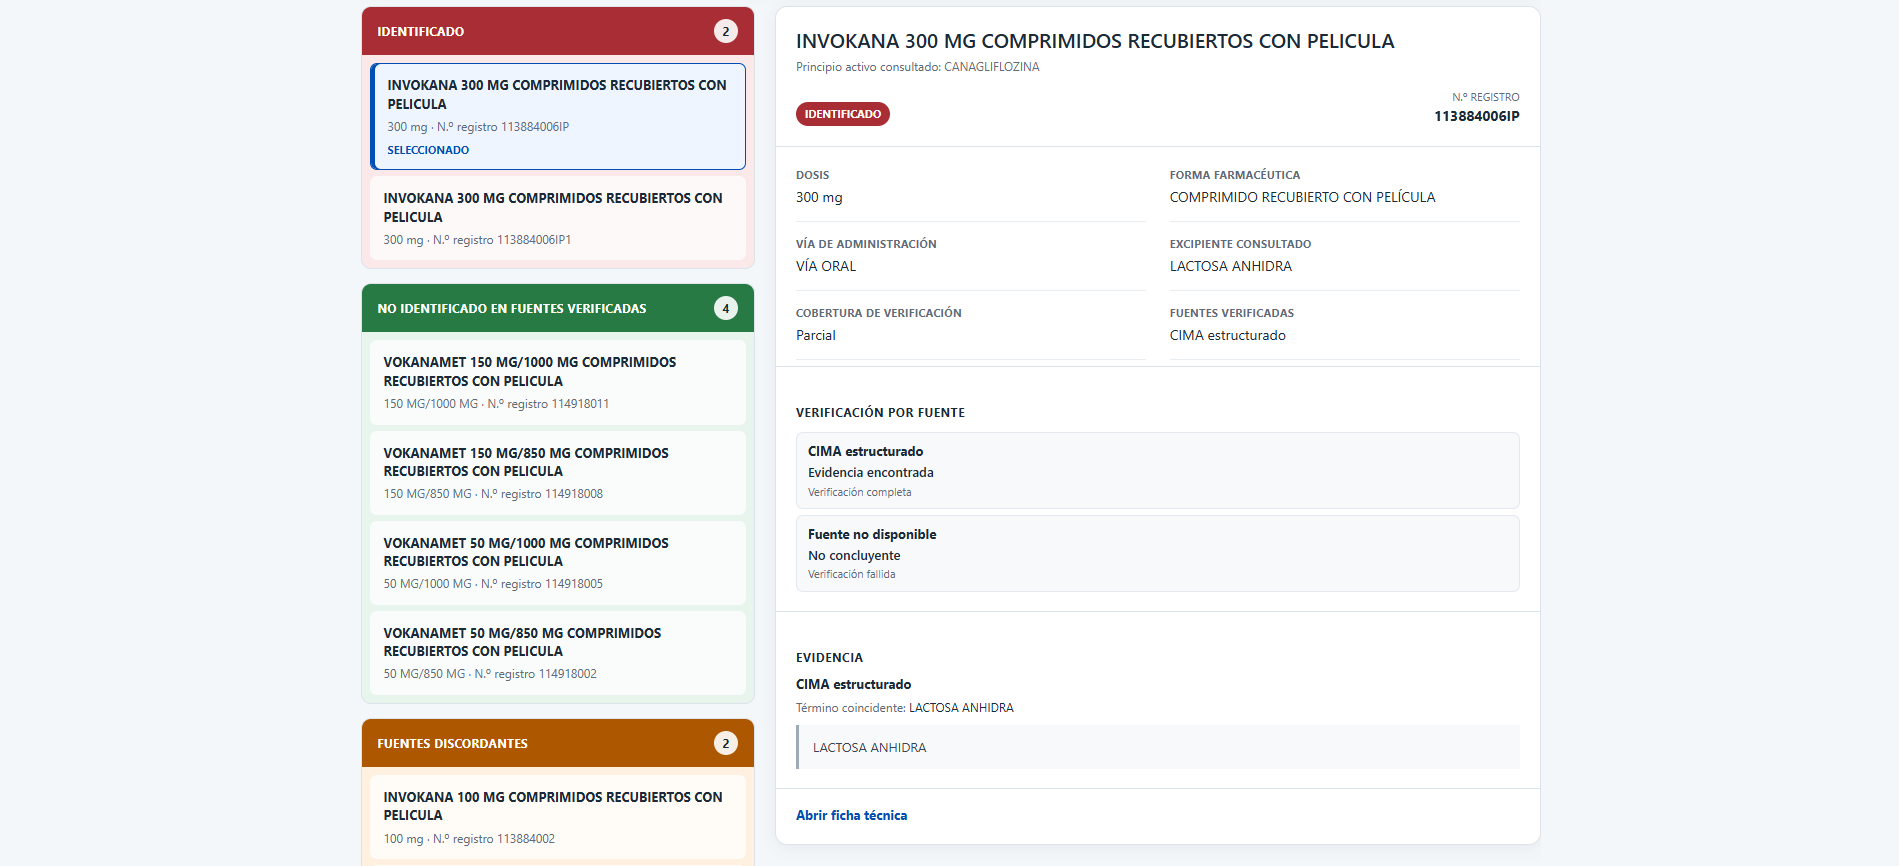Click fuentes verificadas value CIMA estructurado
The height and width of the screenshot is (866, 1899).
click(x=1228, y=335)
